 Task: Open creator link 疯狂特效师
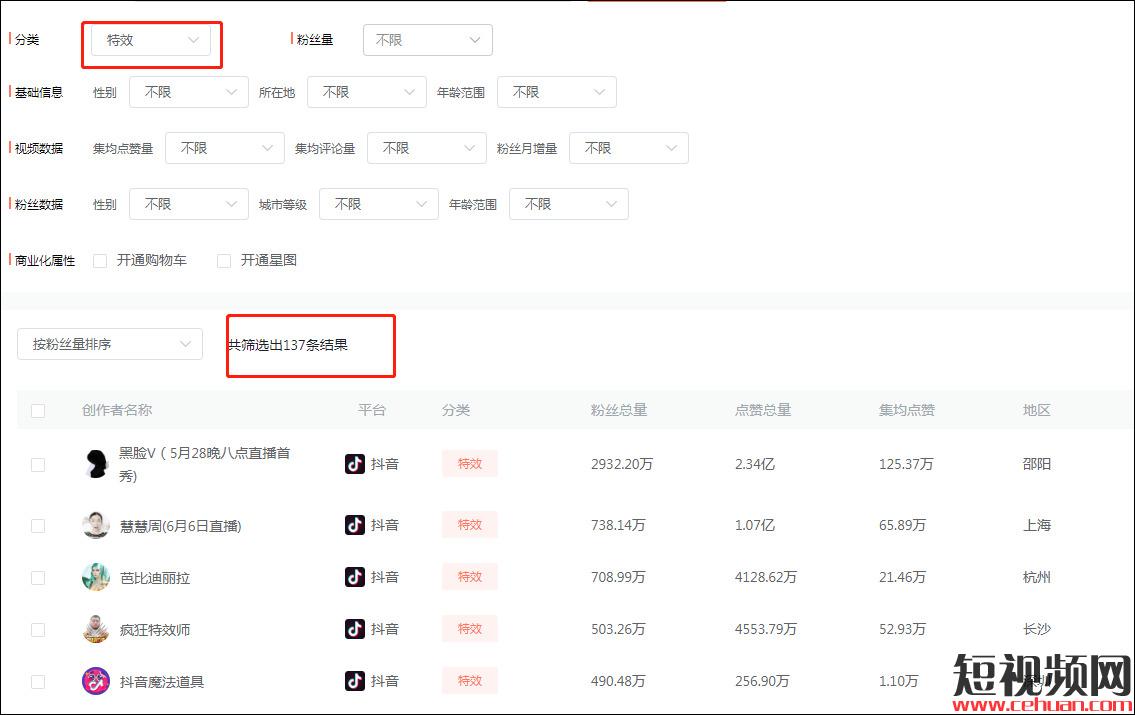155,630
